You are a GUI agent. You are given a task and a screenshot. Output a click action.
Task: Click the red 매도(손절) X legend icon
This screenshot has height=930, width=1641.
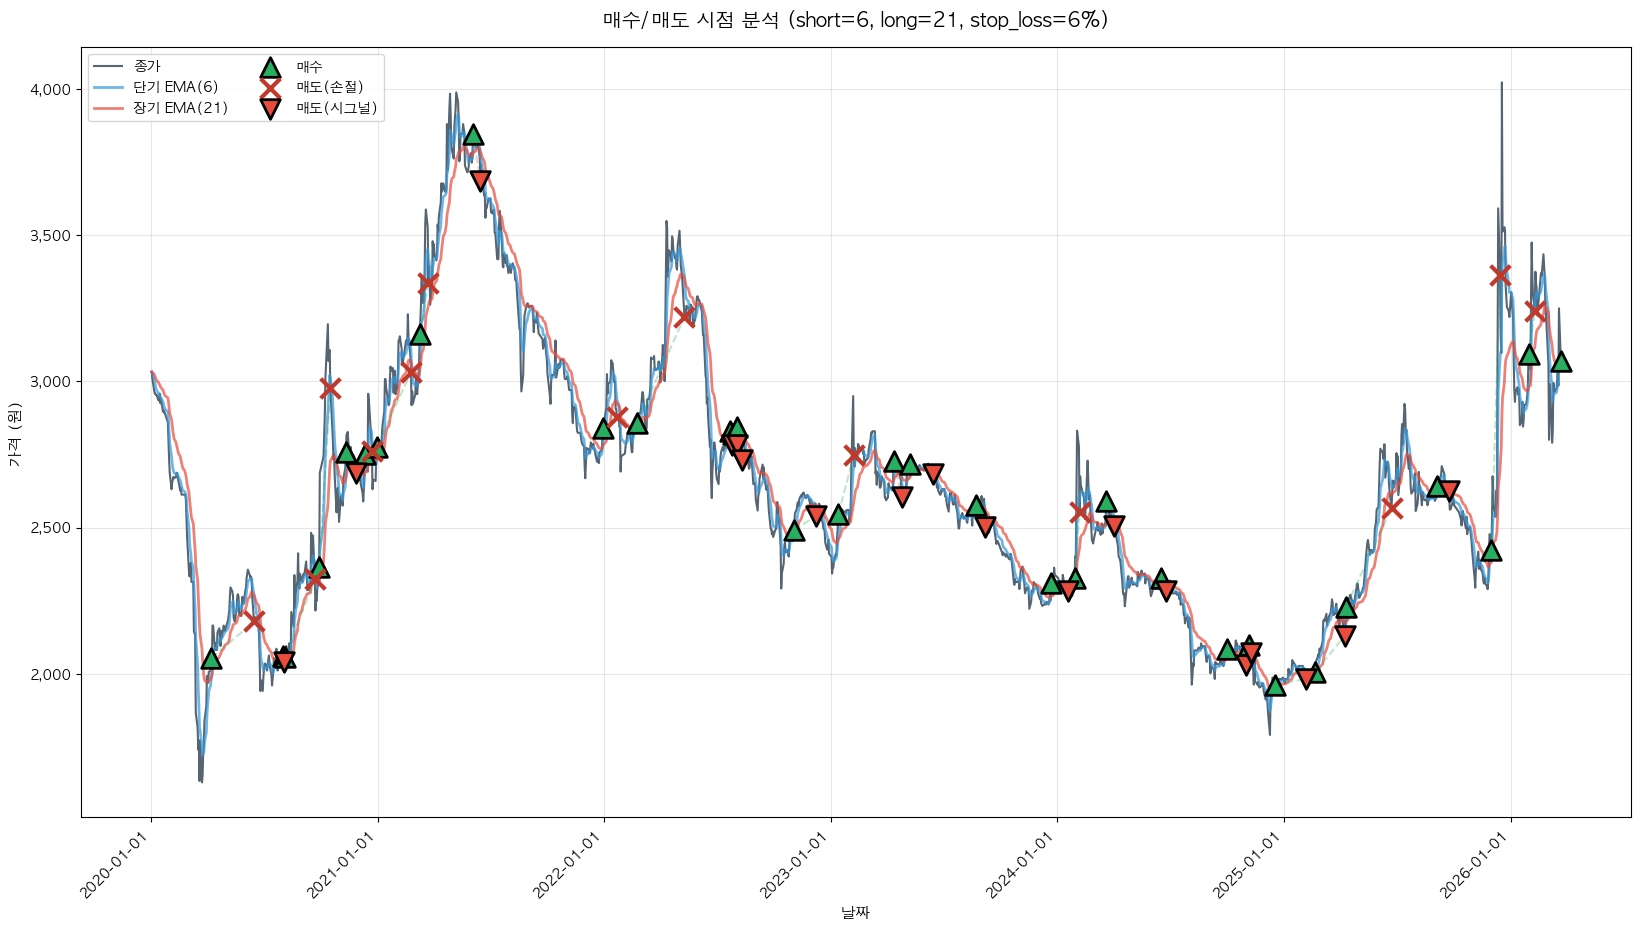coord(270,88)
